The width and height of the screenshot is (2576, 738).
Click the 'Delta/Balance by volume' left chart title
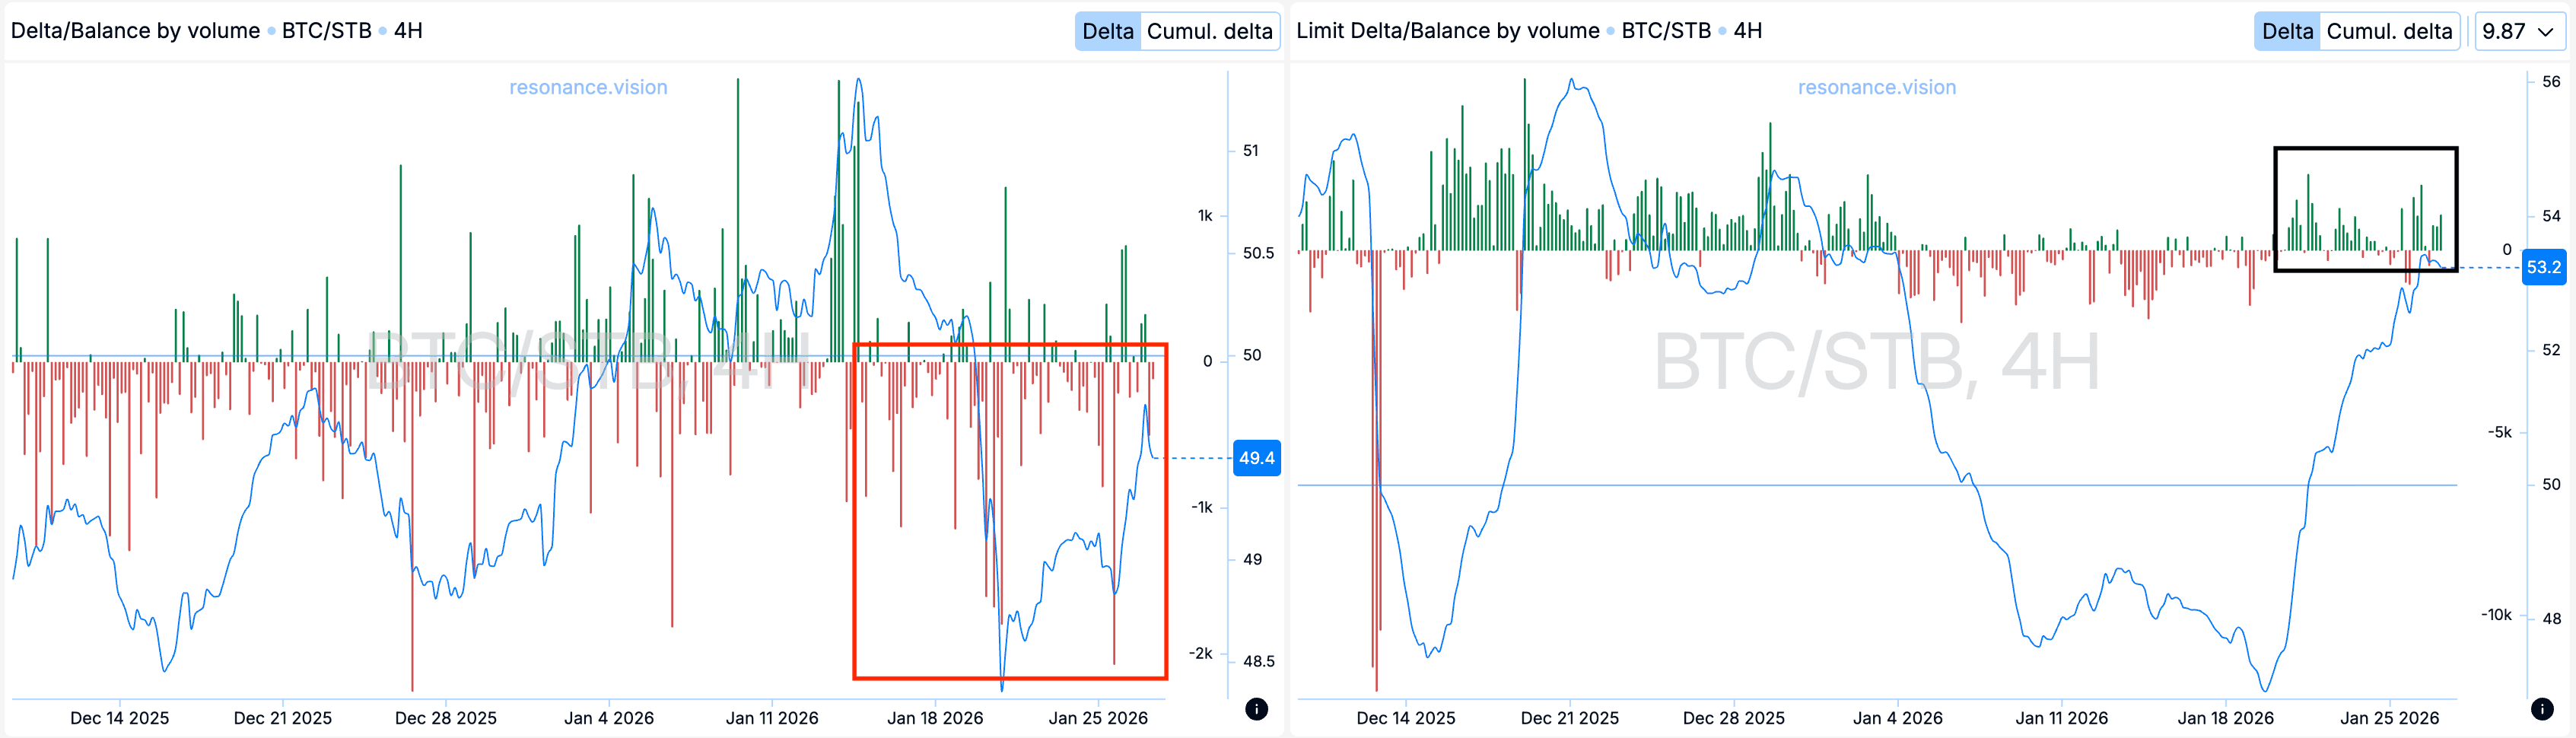(135, 31)
